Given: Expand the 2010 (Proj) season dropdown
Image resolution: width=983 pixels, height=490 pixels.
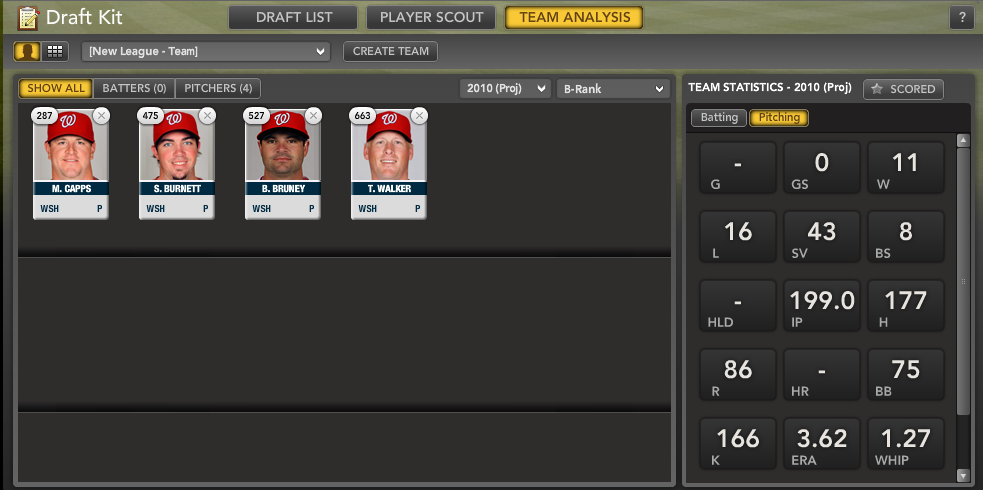Looking at the screenshot, I should pos(505,88).
